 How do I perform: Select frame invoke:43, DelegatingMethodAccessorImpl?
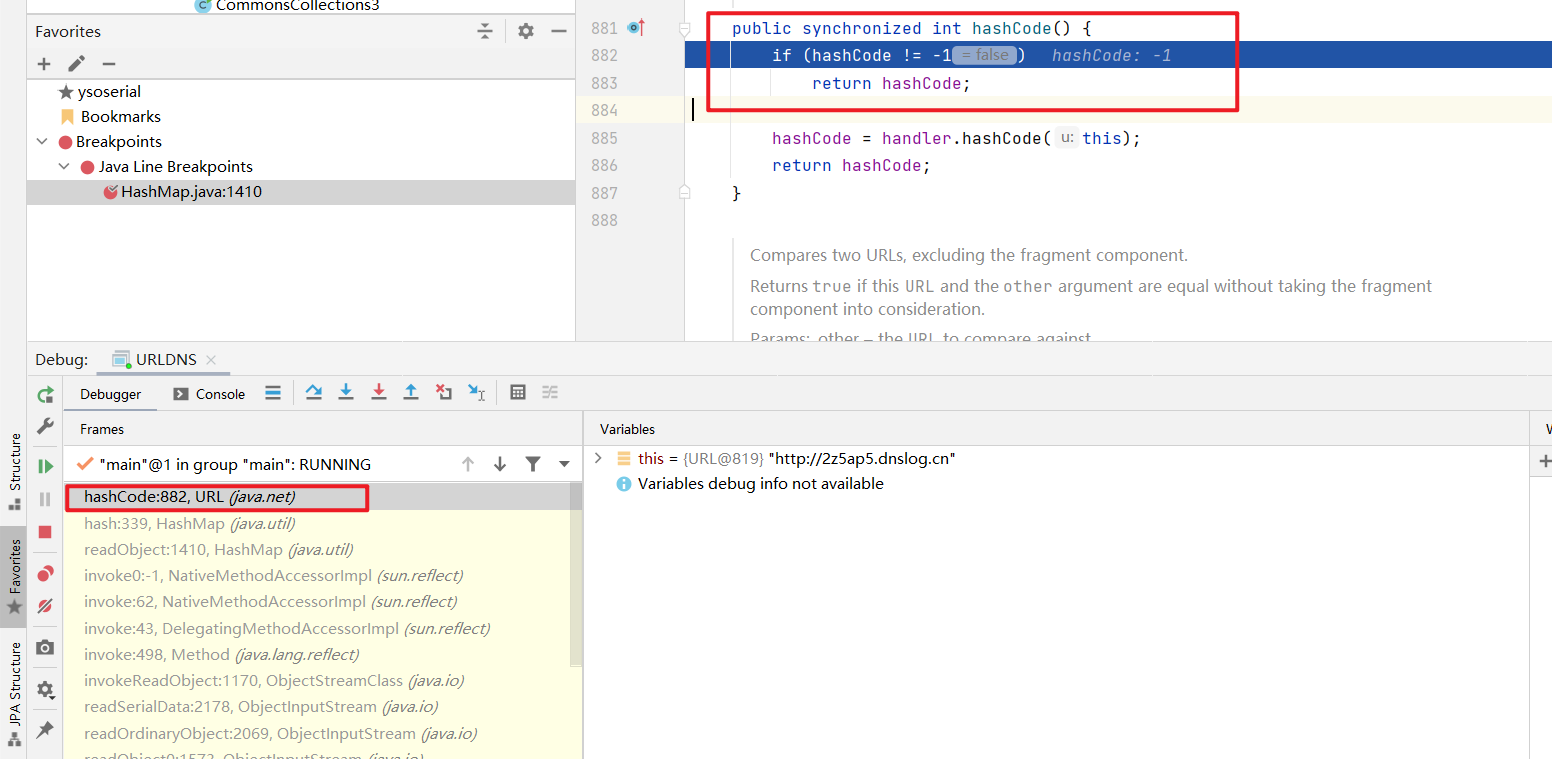317,628
